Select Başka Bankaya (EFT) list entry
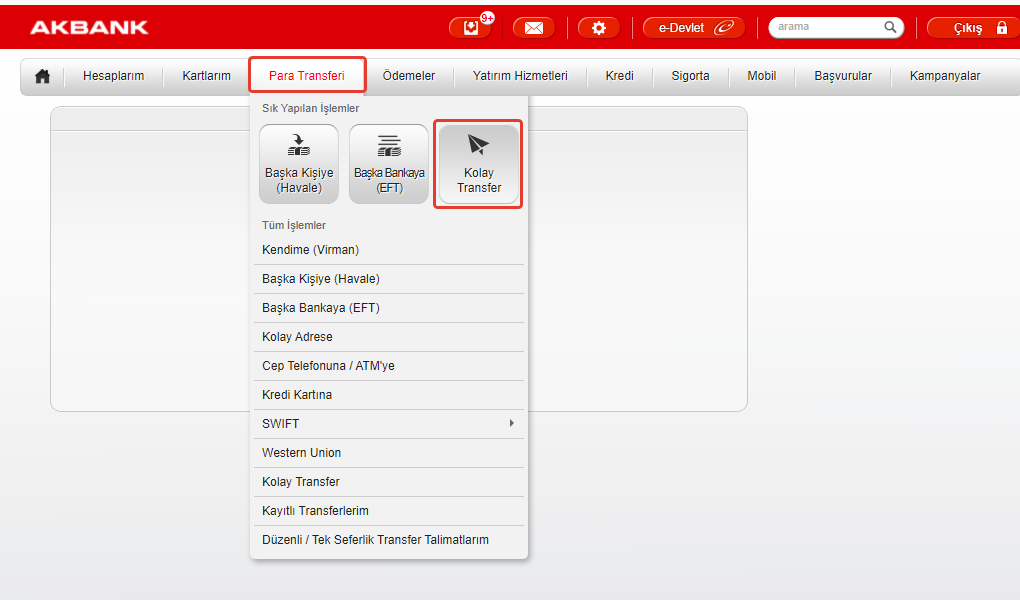Screen dimensions: 1020x600 [x=388, y=308]
